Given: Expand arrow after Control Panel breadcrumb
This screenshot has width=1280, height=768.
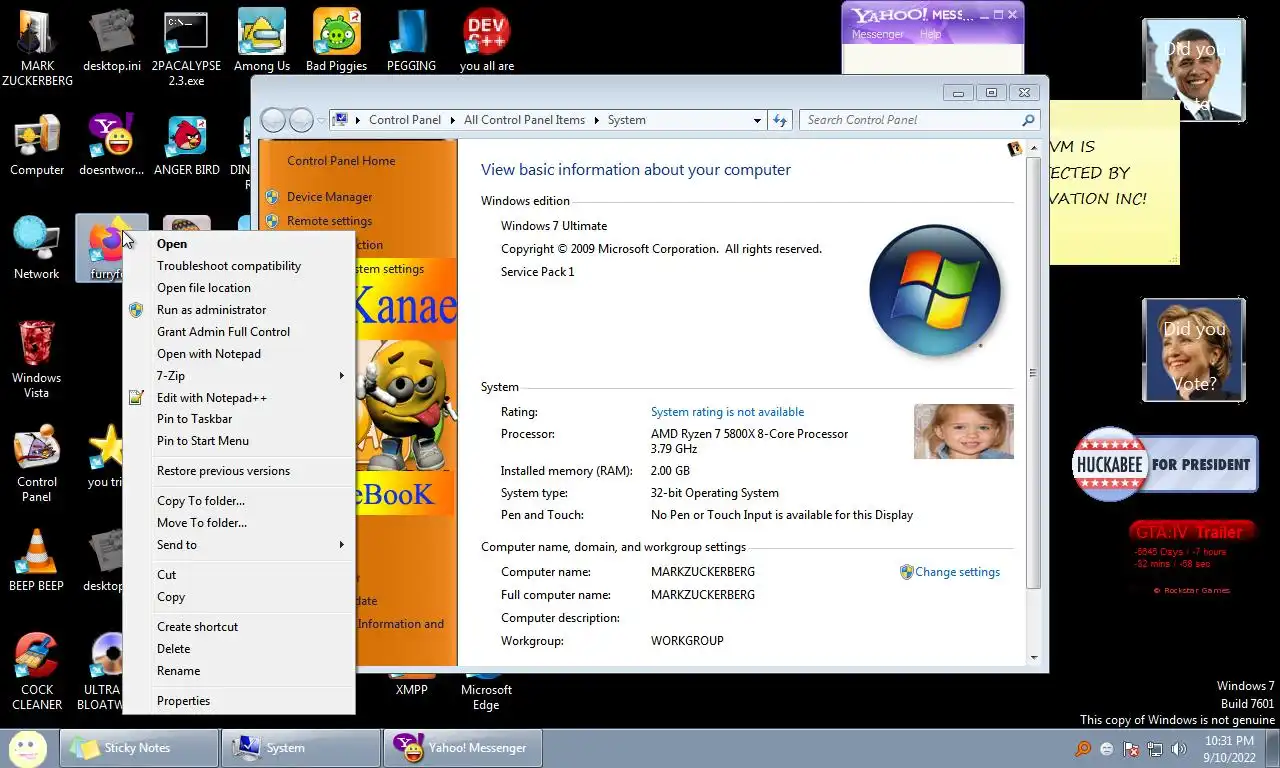Looking at the screenshot, I should coord(453,120).
